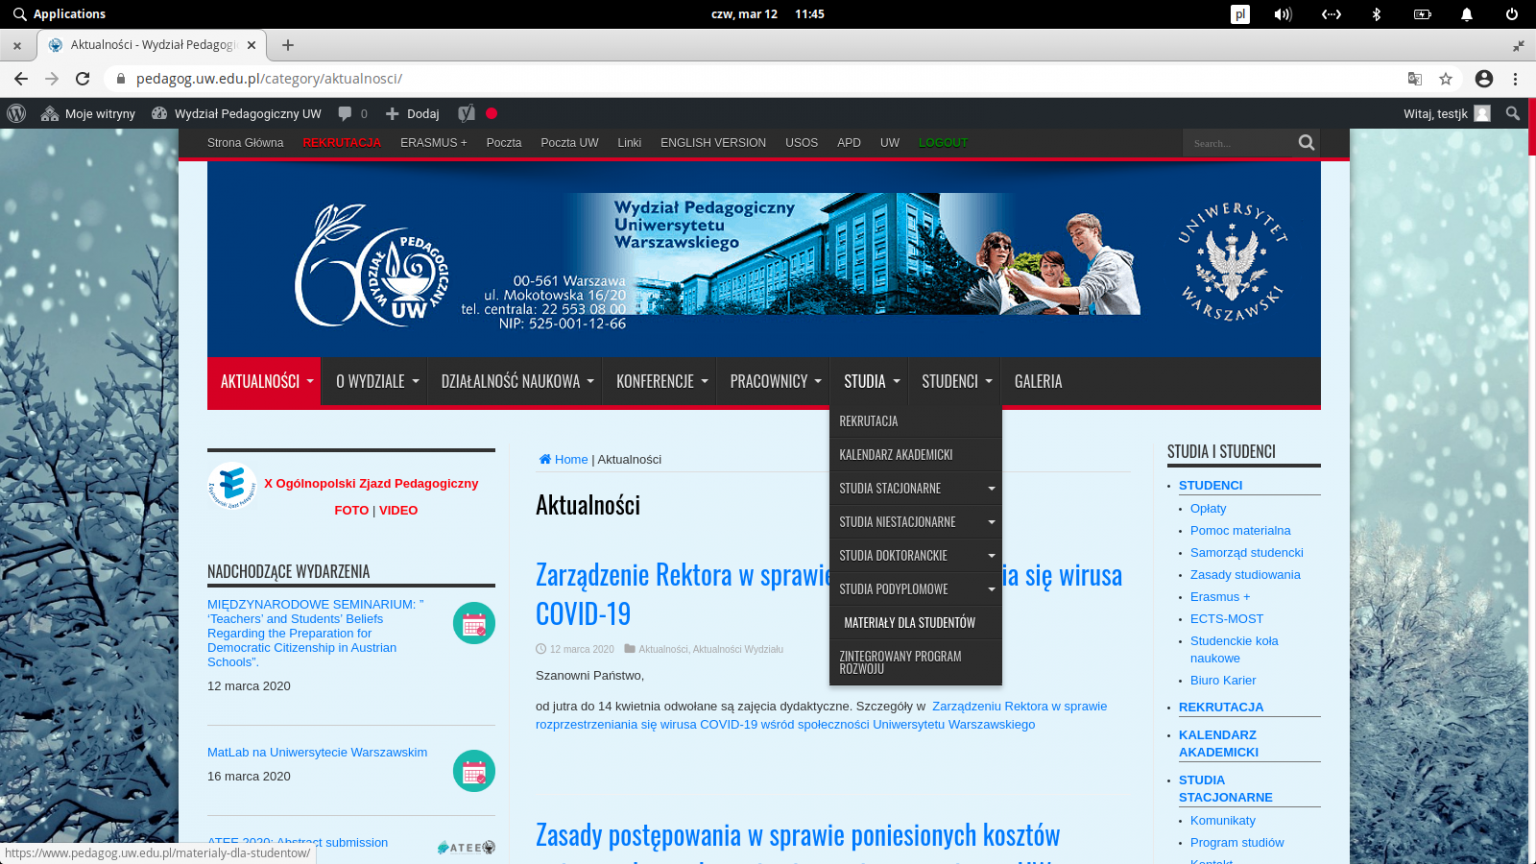
Task: Click the University of Warsaw eagle crest
Action: (1232, 261)
